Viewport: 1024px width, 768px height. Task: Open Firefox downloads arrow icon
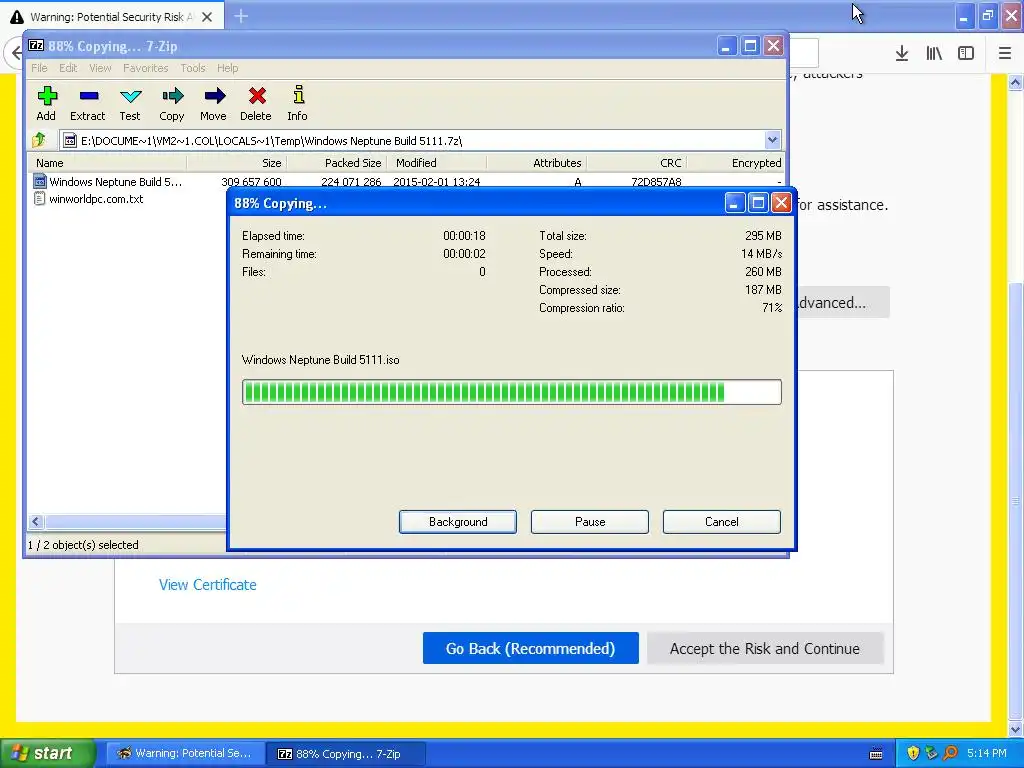tap(902, 54)
